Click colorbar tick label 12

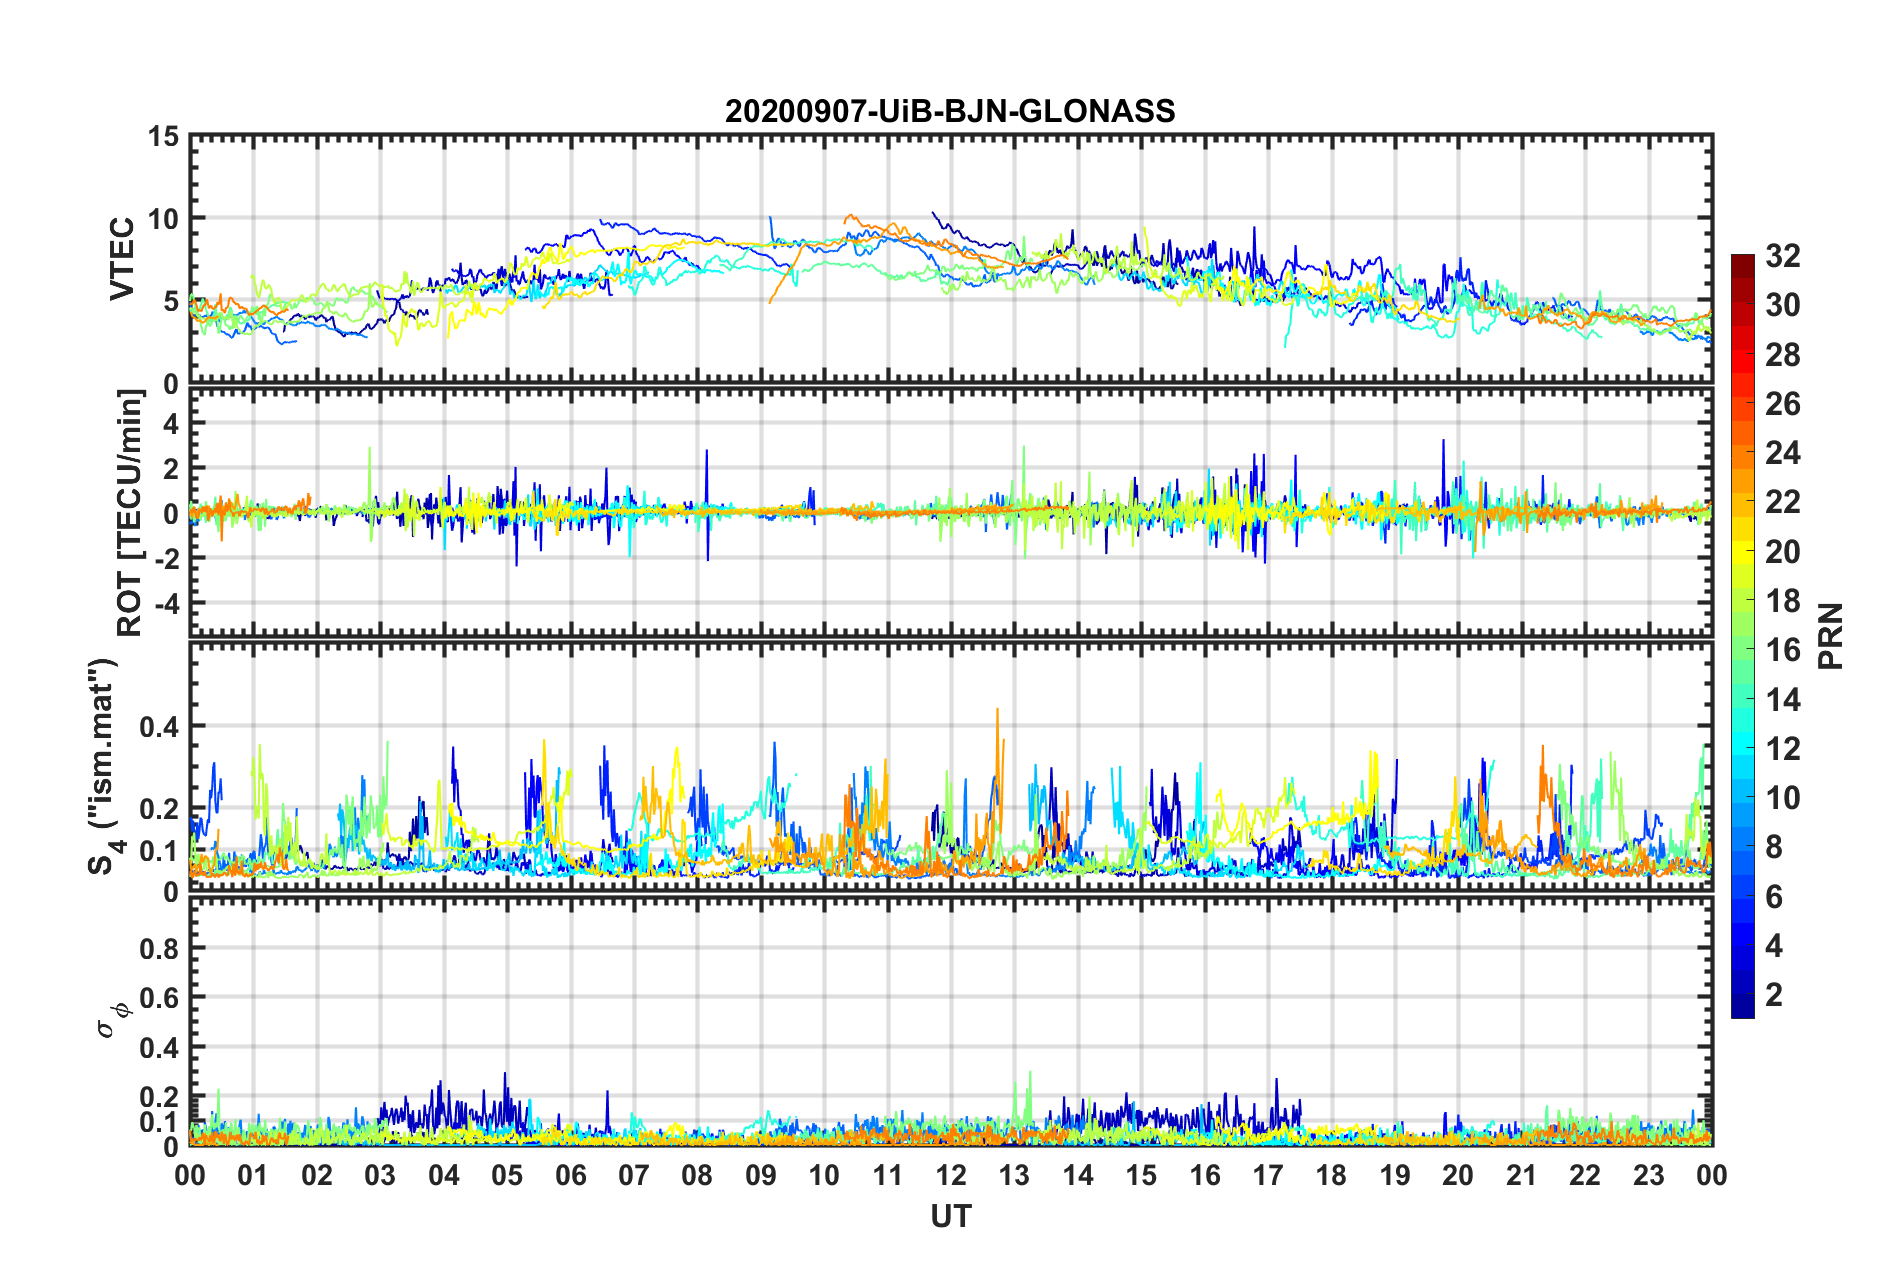pos(1782,749)
